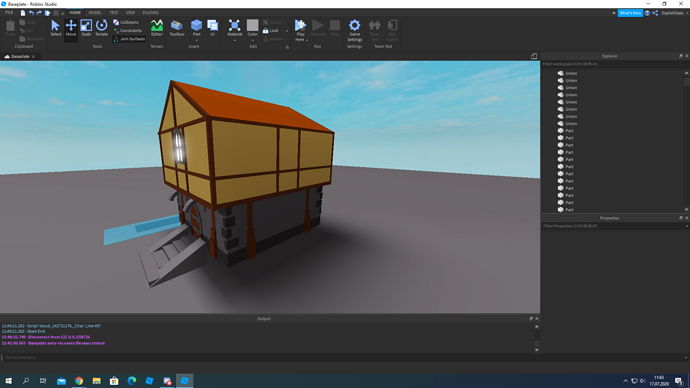
Task: Open the FILE menu
Action: pos(9,13)
